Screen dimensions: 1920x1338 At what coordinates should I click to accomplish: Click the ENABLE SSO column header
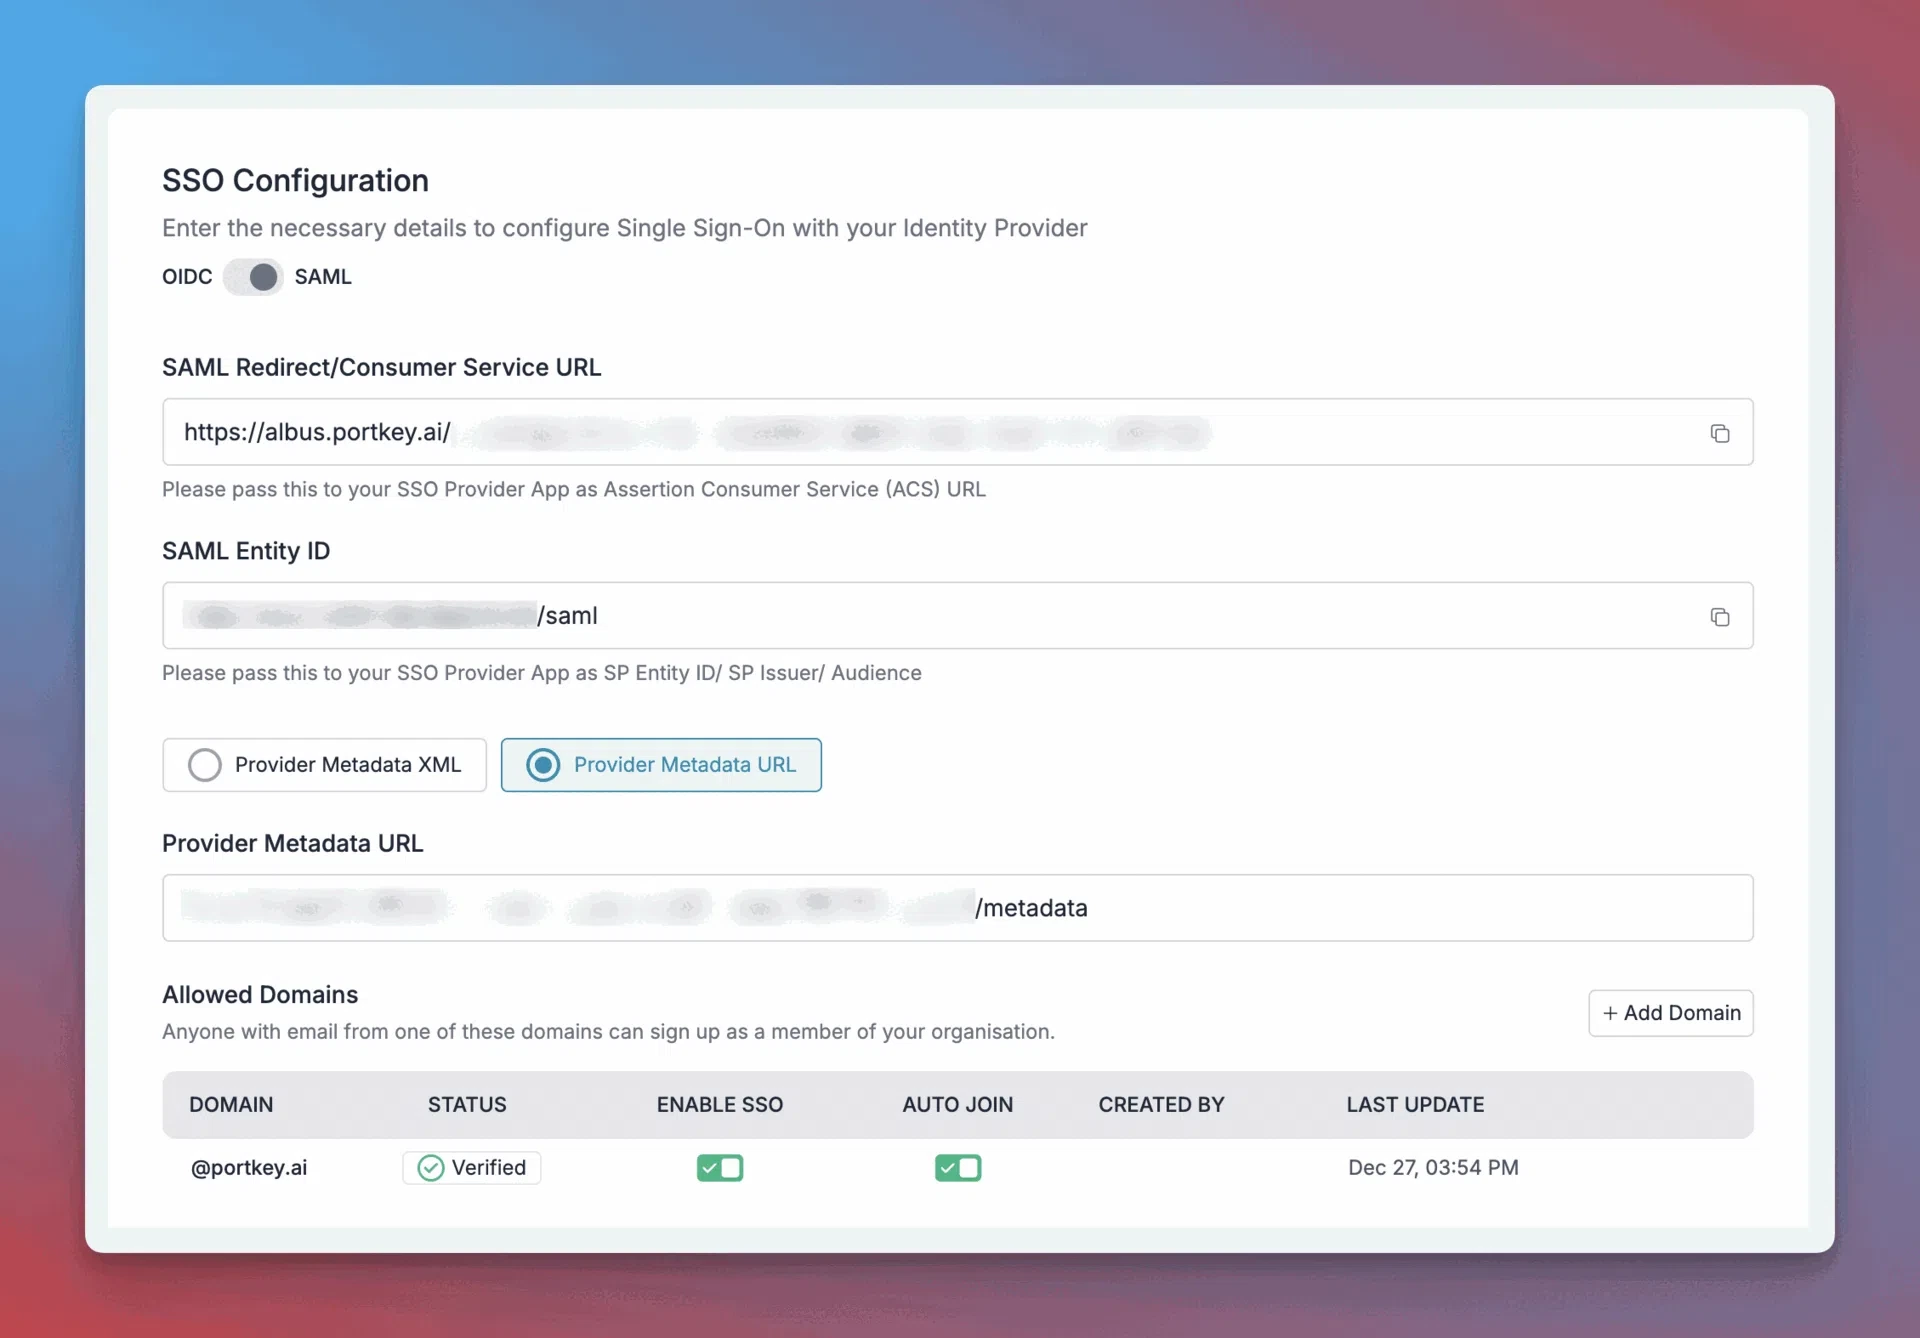[719, 1105]
